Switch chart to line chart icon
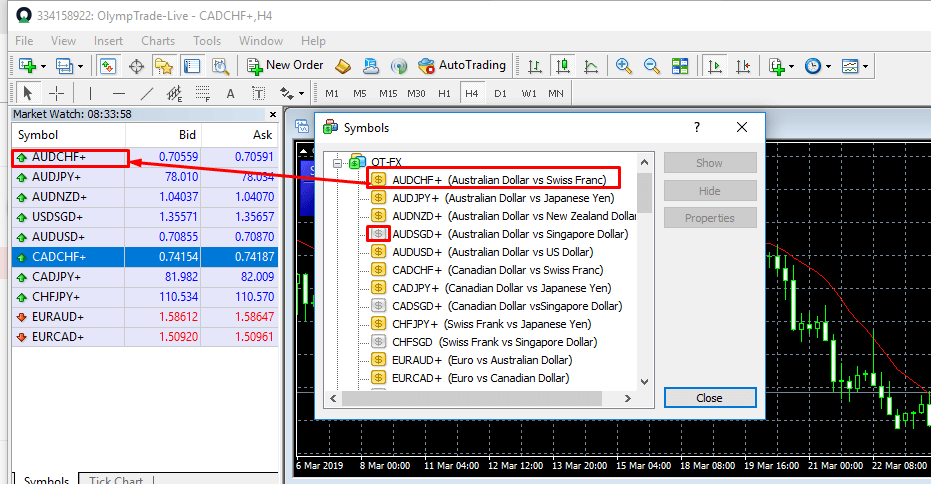 591,66
